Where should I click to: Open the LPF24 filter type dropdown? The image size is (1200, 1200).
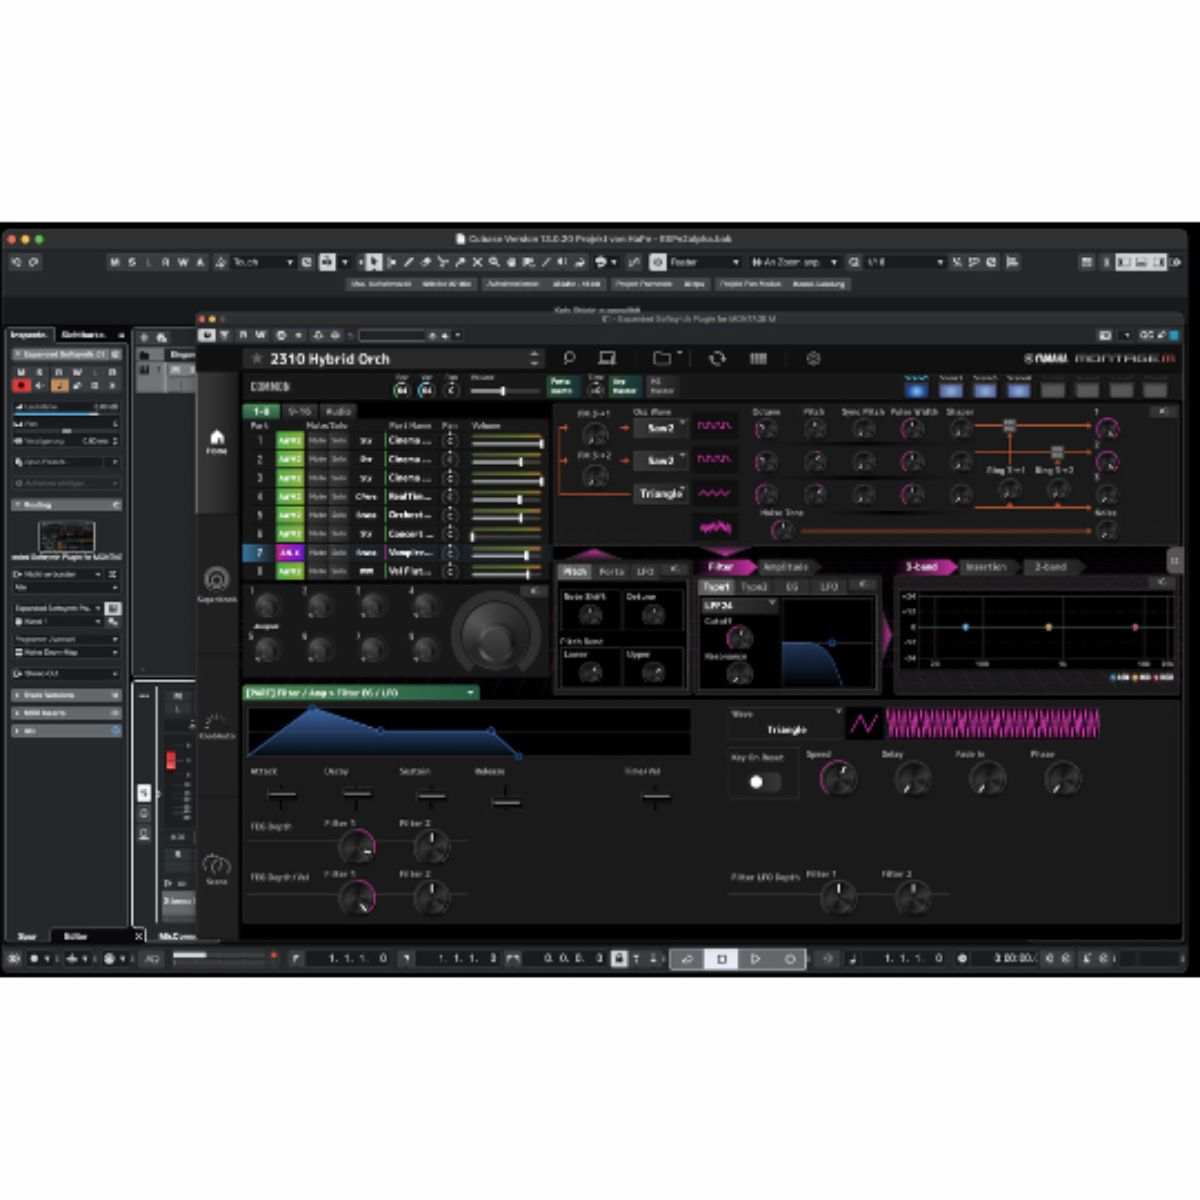point(739,606)
